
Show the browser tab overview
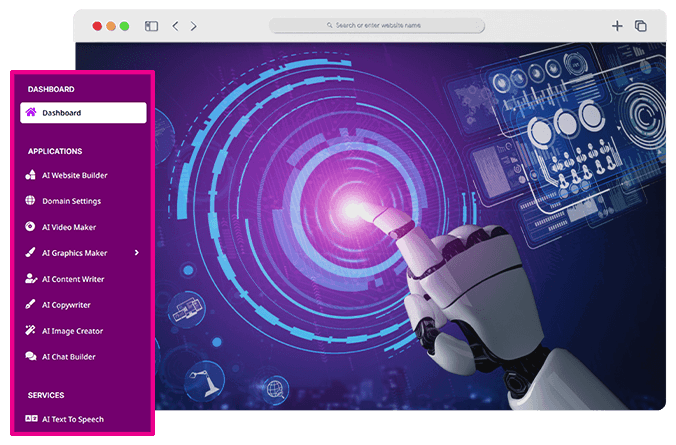(x=641, y=26)
